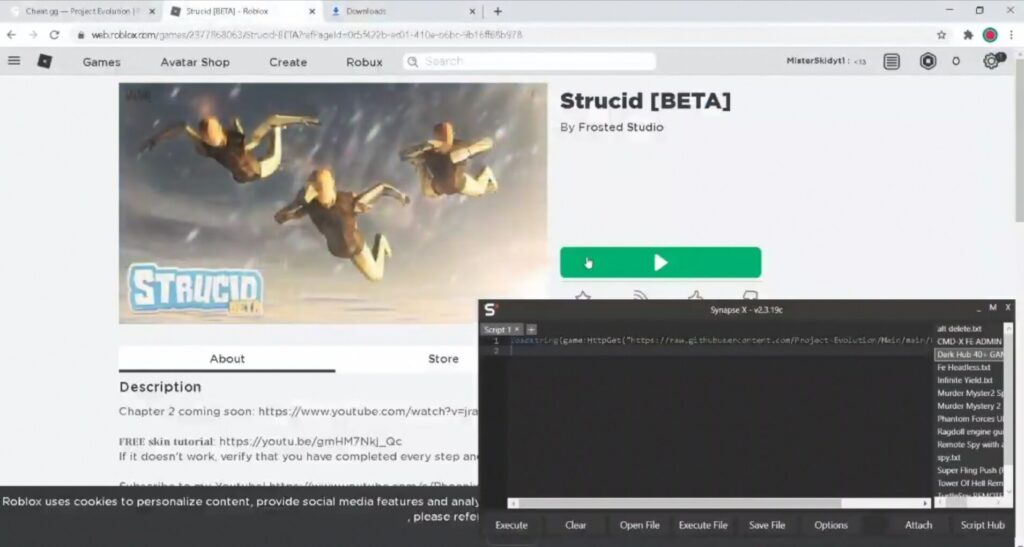Click Save File button
This screenshot has width=1024, height=547.
point(767,525)
